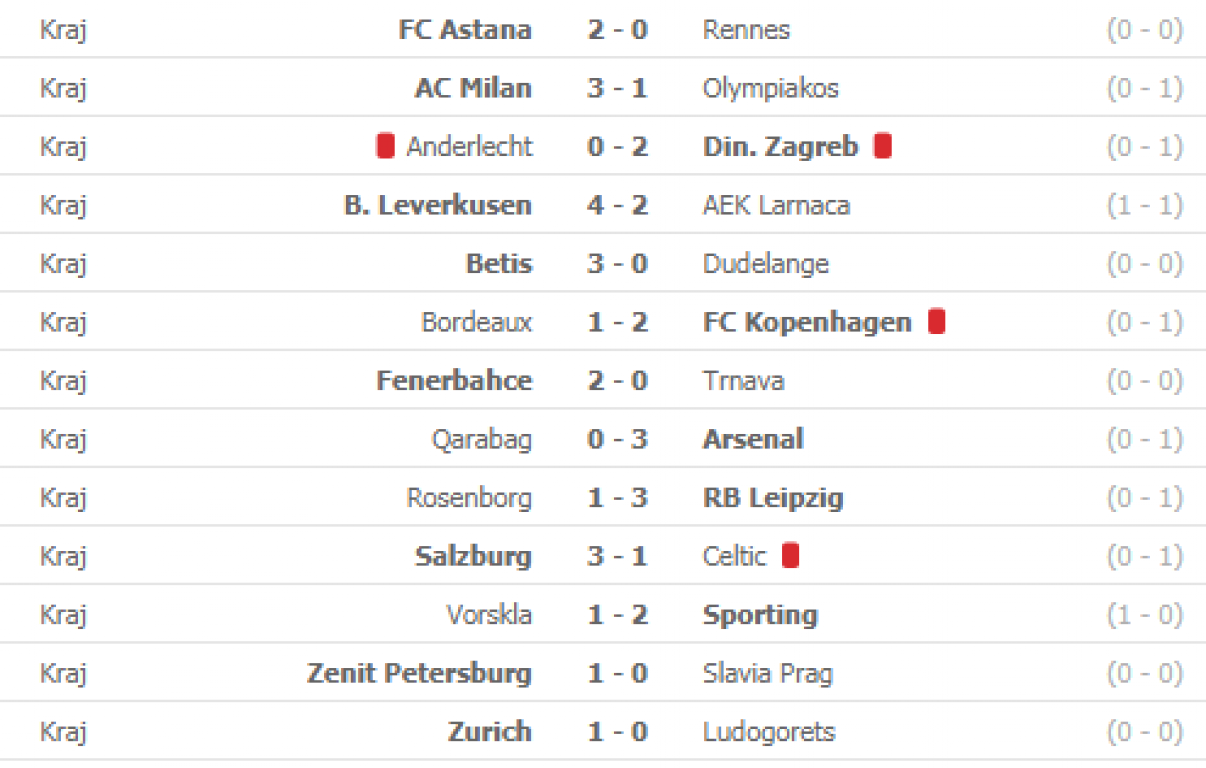Open the FC Astana vs Rennes match
The width and height of the screenshot is (1206, 768).
point(603,29)
